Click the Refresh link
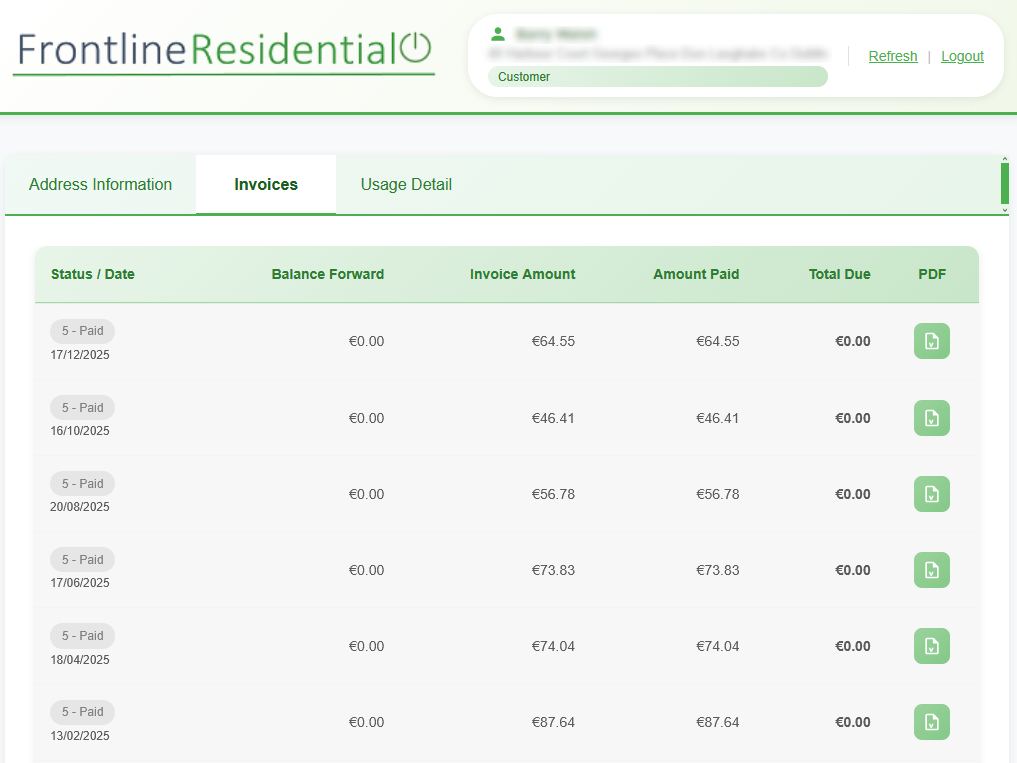This screenshot has height=763, width=1017. coord(892,56)
